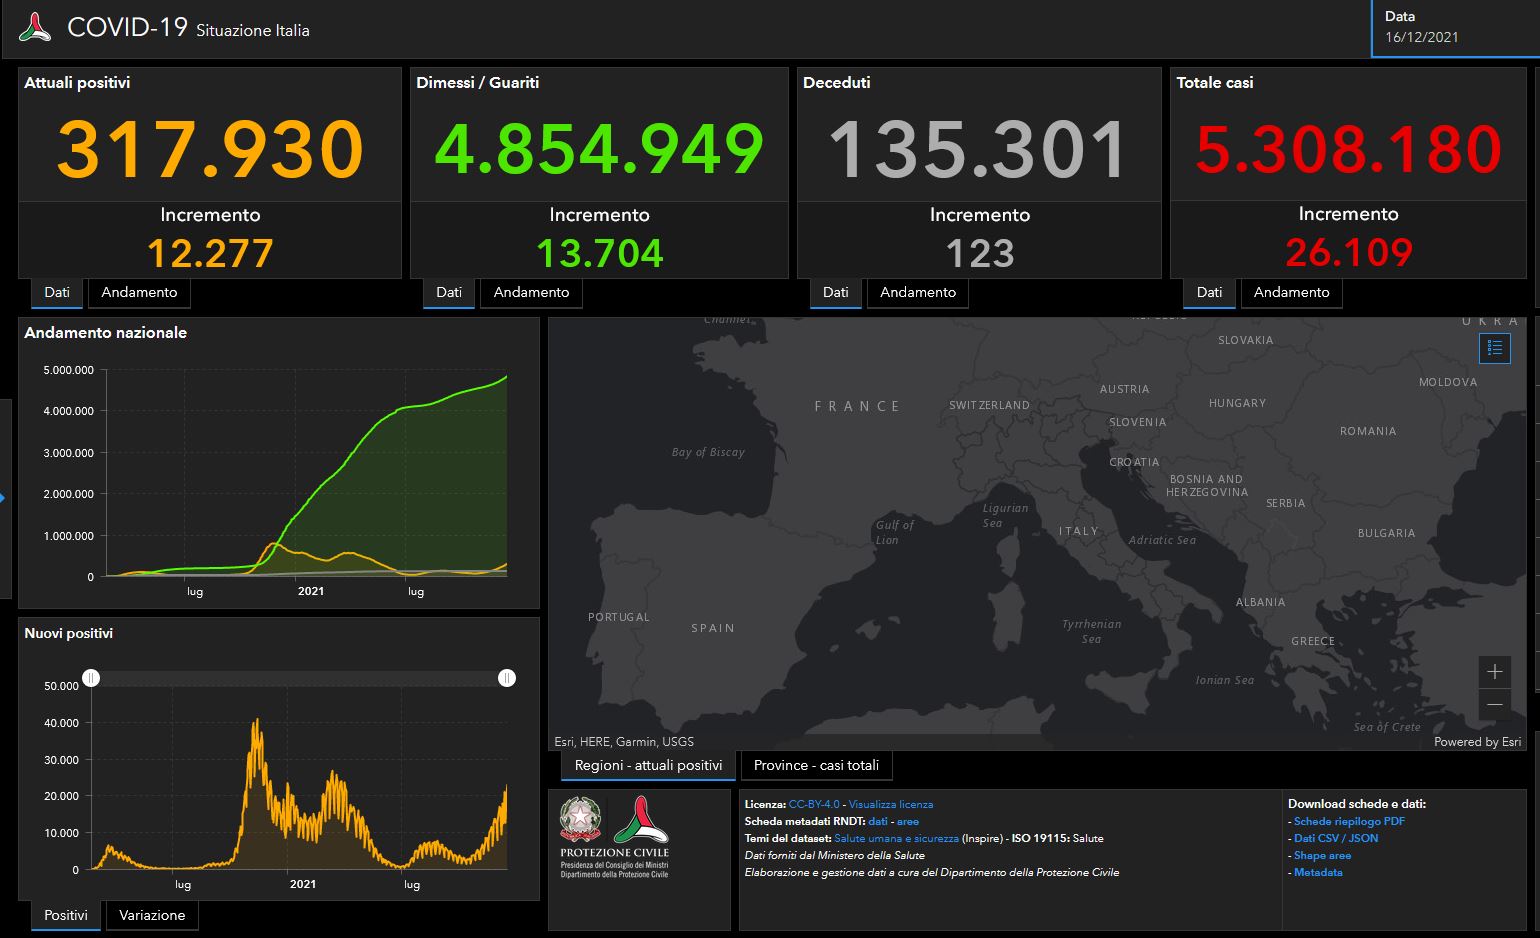Image resolution: width=1540 pixels, height=938 pixels.
Task: Zoom out on the map with minus
Action: tap(1495, 705)
